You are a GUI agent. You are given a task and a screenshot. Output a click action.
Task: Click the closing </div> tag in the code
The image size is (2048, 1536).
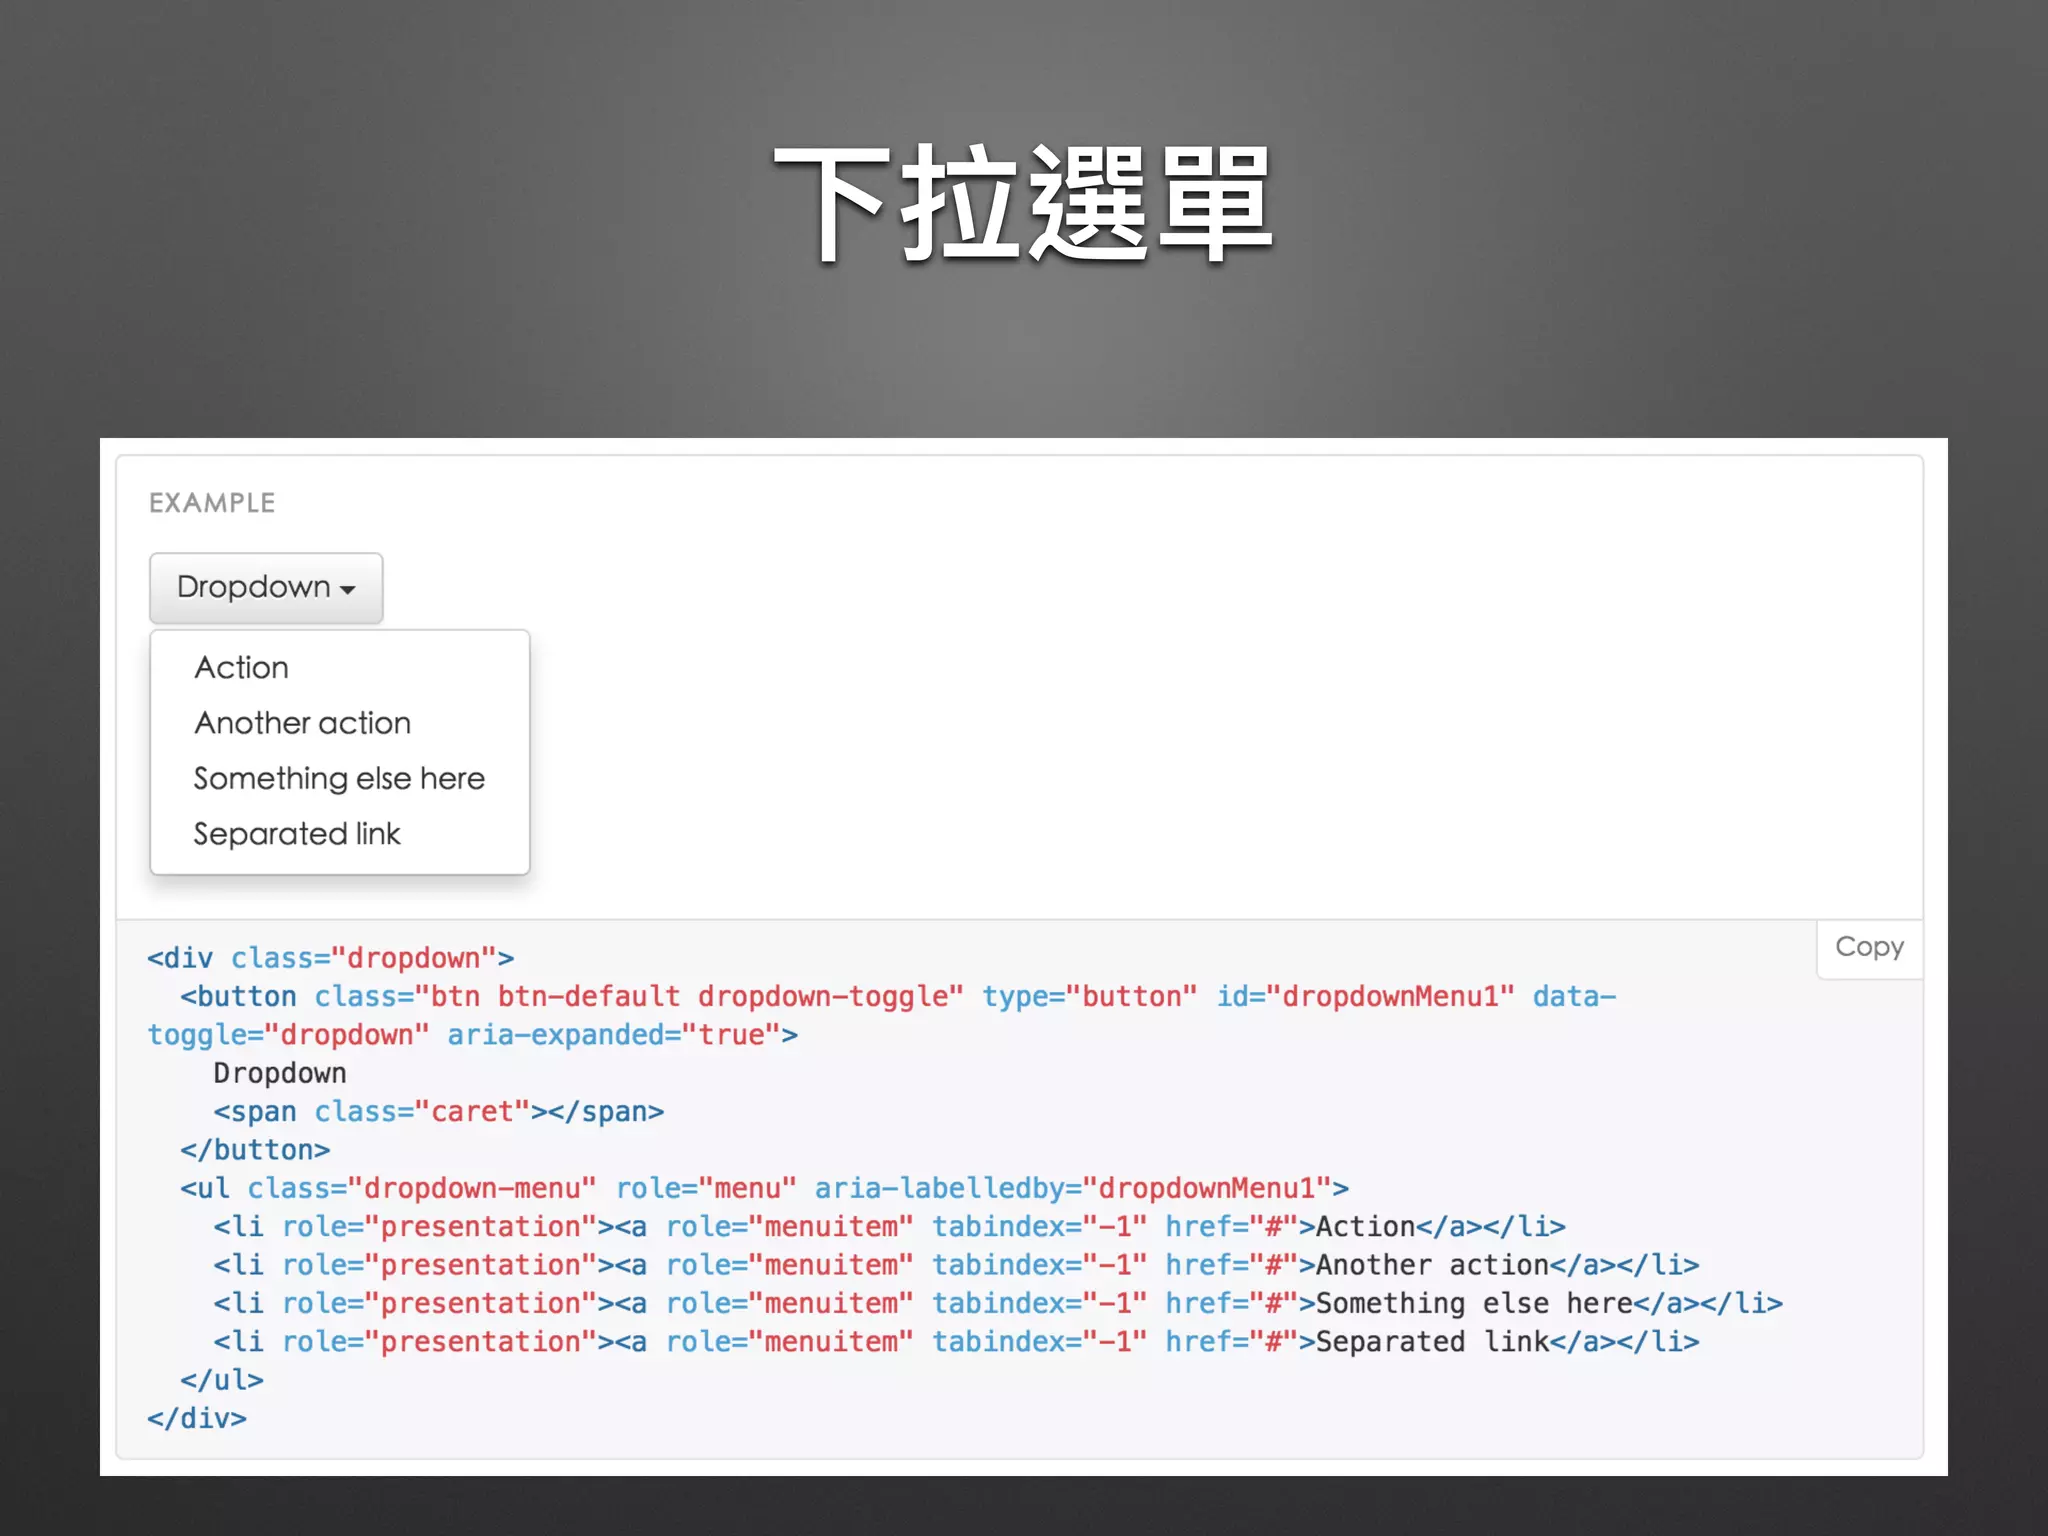(197, 1419)
